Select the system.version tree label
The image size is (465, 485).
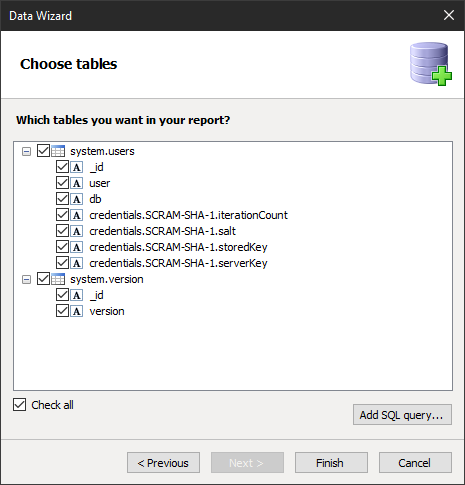[107, 279]
